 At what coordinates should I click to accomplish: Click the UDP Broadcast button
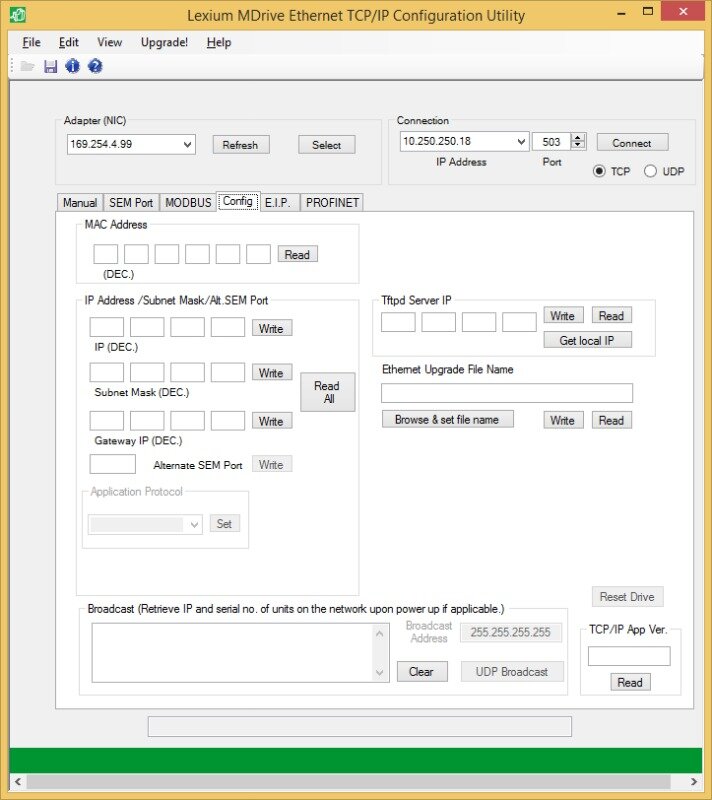512,671
